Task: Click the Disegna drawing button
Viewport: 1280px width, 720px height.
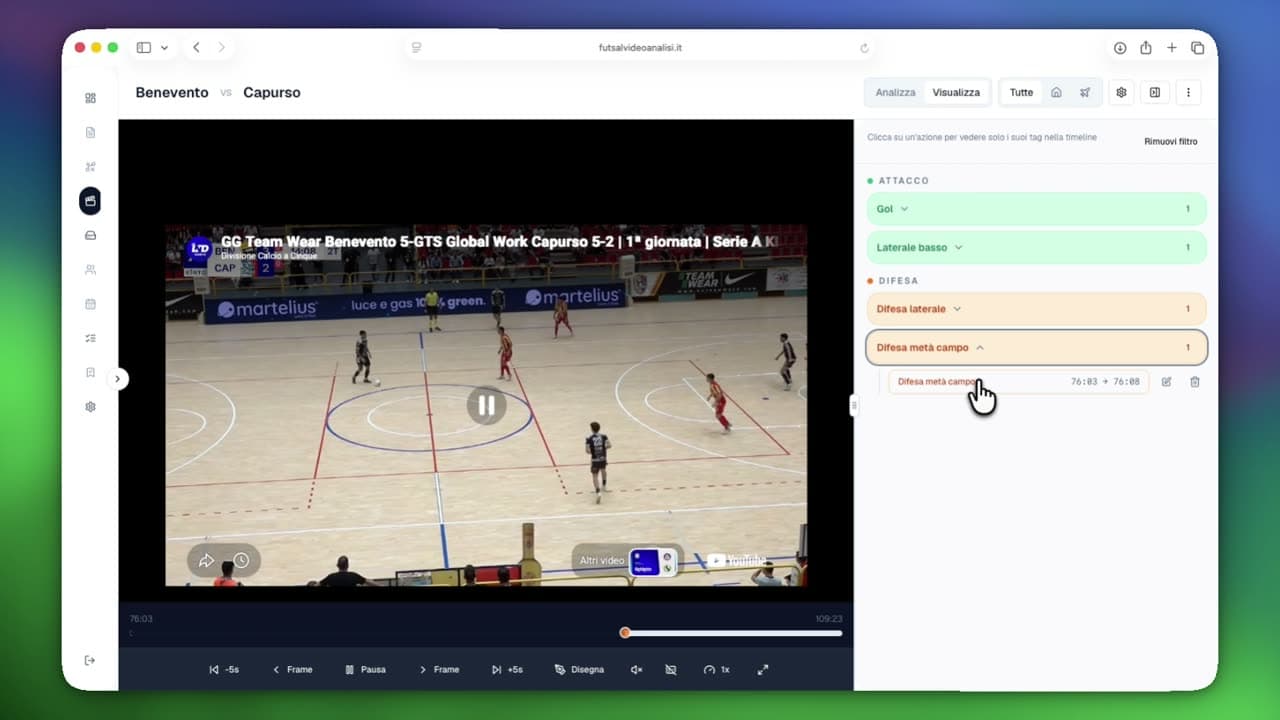Action: [x=579, y=670]
